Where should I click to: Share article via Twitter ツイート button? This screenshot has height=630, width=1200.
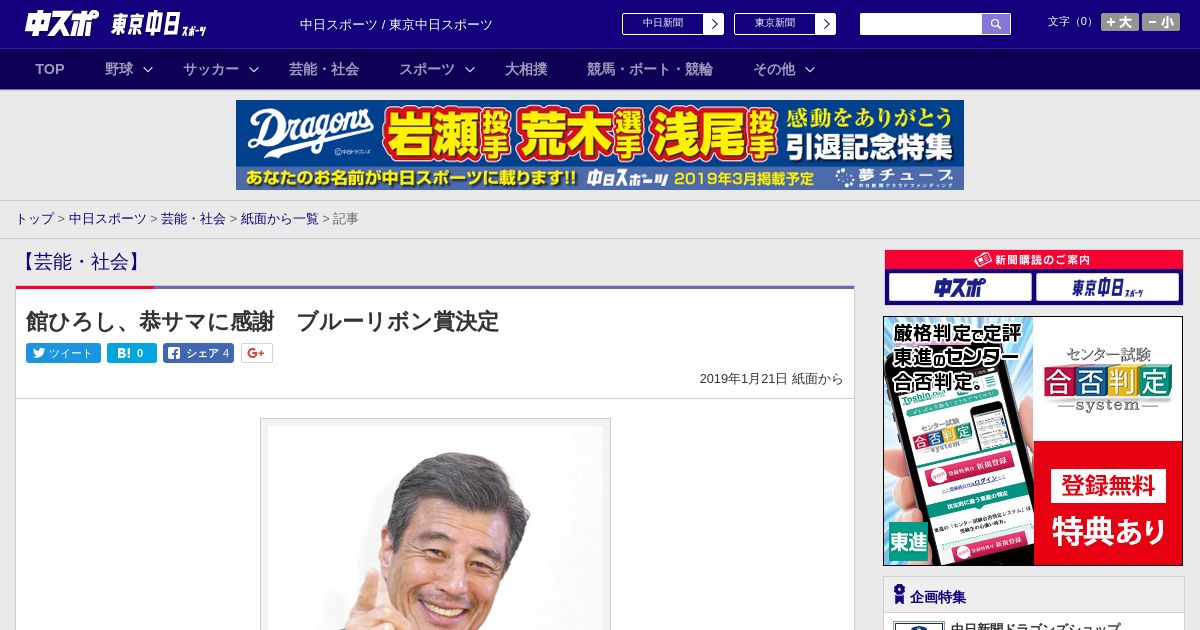[63, 353]
